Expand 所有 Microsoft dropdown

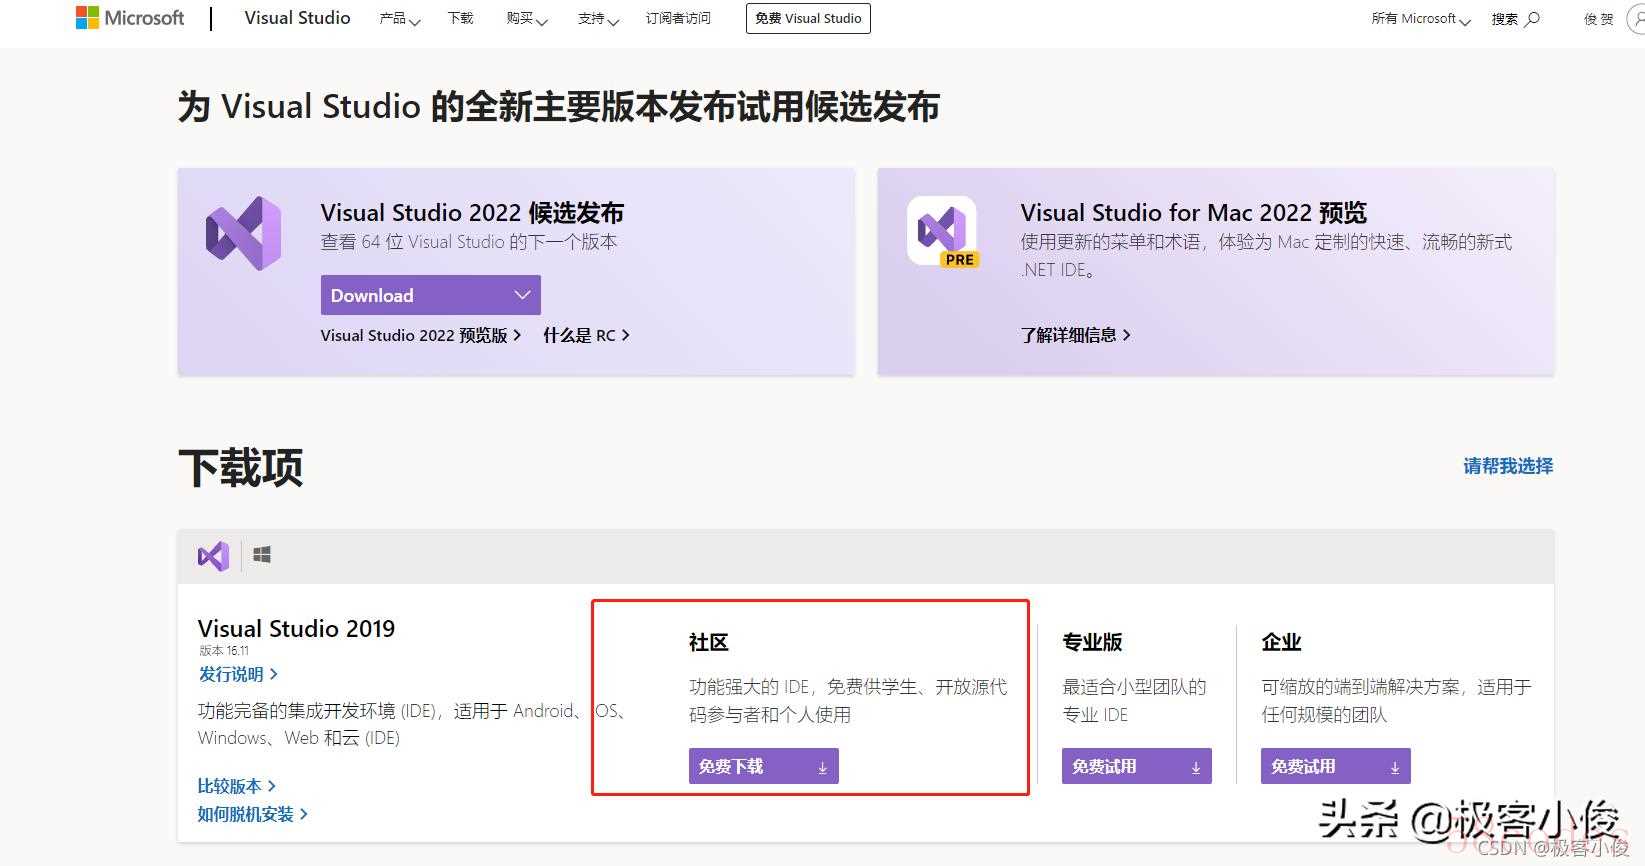[1420, 18]
